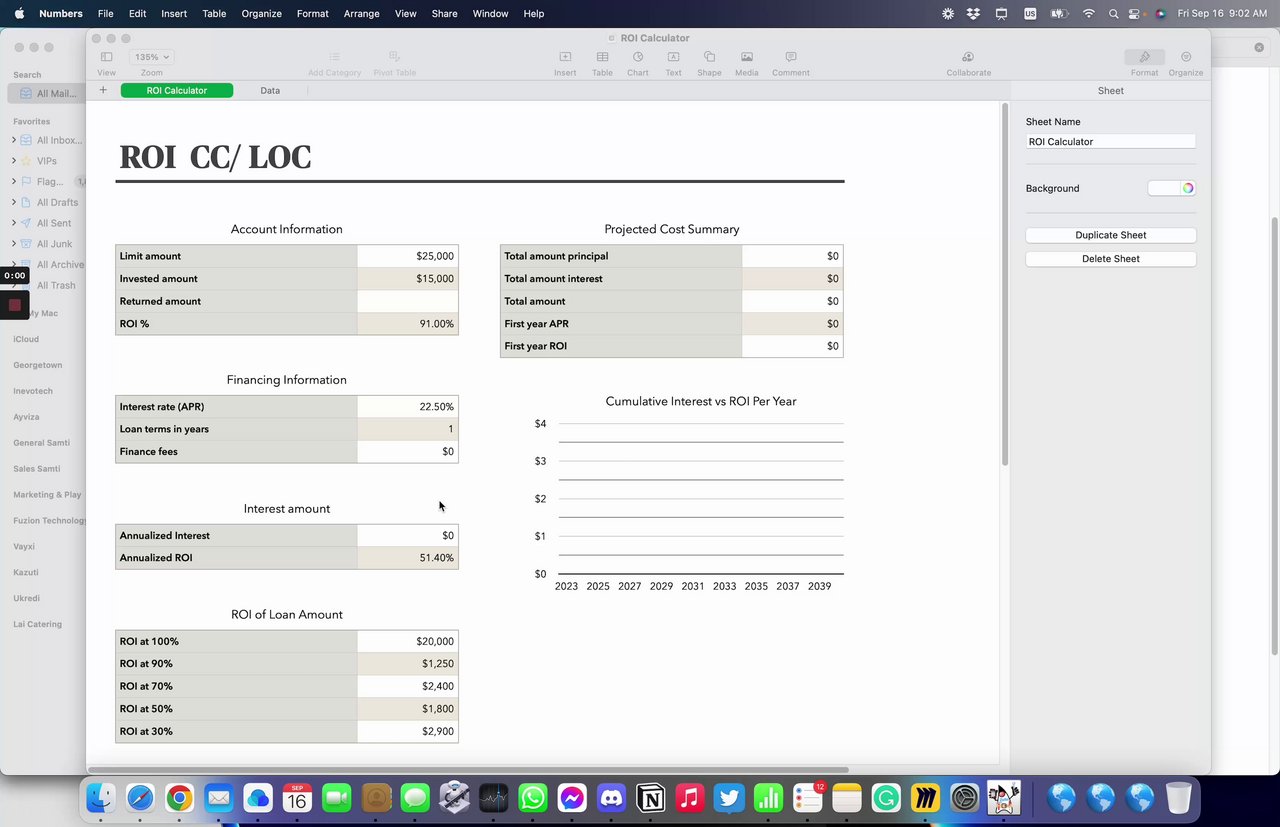Open the Format menu in menu bar
The width and height of the screenshot is (1280, 827).
click(x=312, y=14)
